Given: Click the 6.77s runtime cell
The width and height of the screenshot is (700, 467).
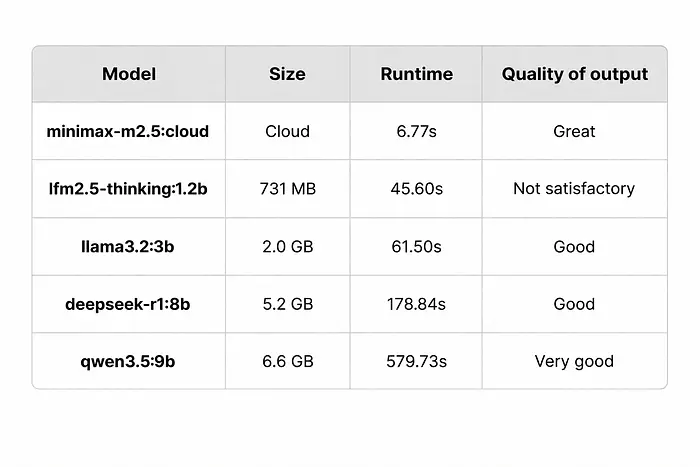Looking at the screenshot, I should pyautogui.click(x=416, y=131).
